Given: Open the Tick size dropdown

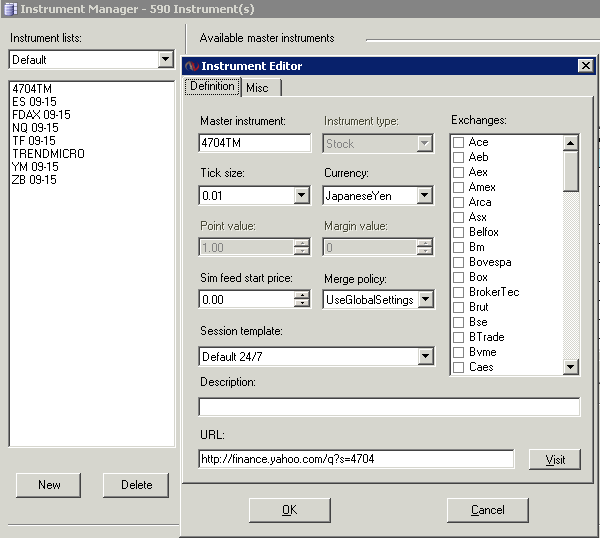Looking at the screenshot, I should tap(302, 195).
